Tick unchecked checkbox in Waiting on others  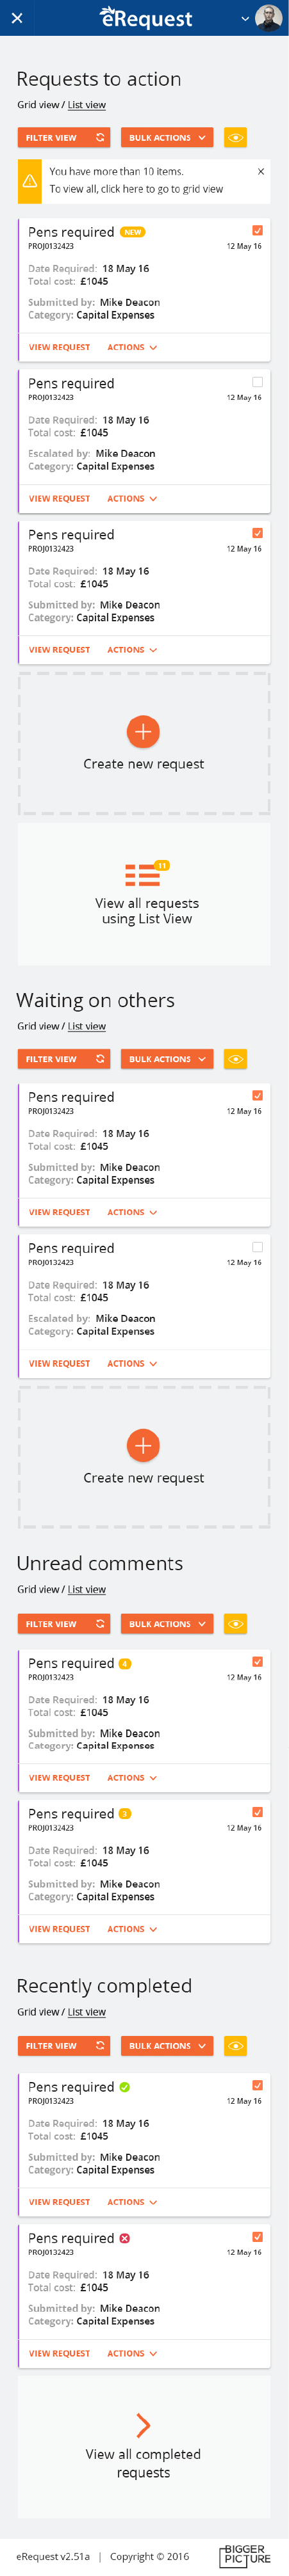(257, 1247)
